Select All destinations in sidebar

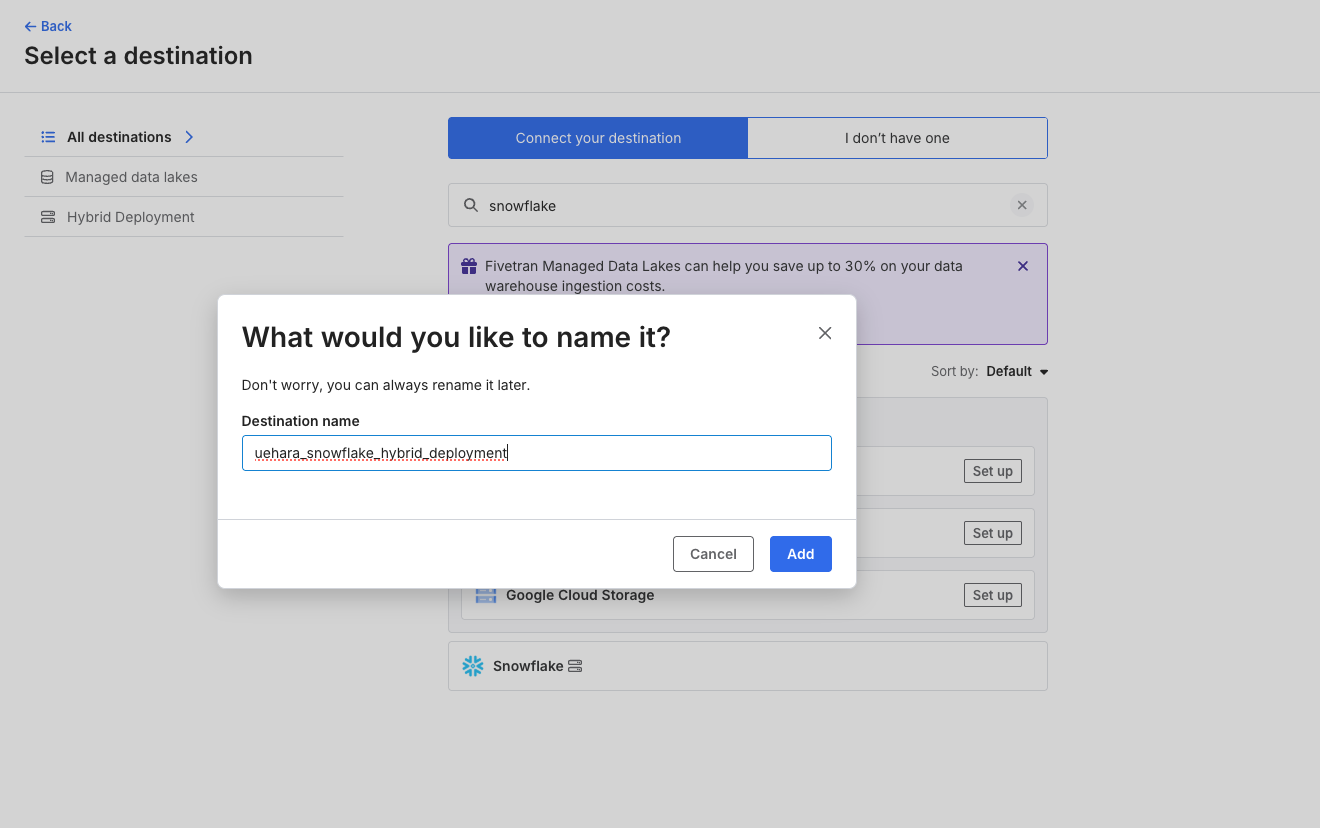[119, 137]
